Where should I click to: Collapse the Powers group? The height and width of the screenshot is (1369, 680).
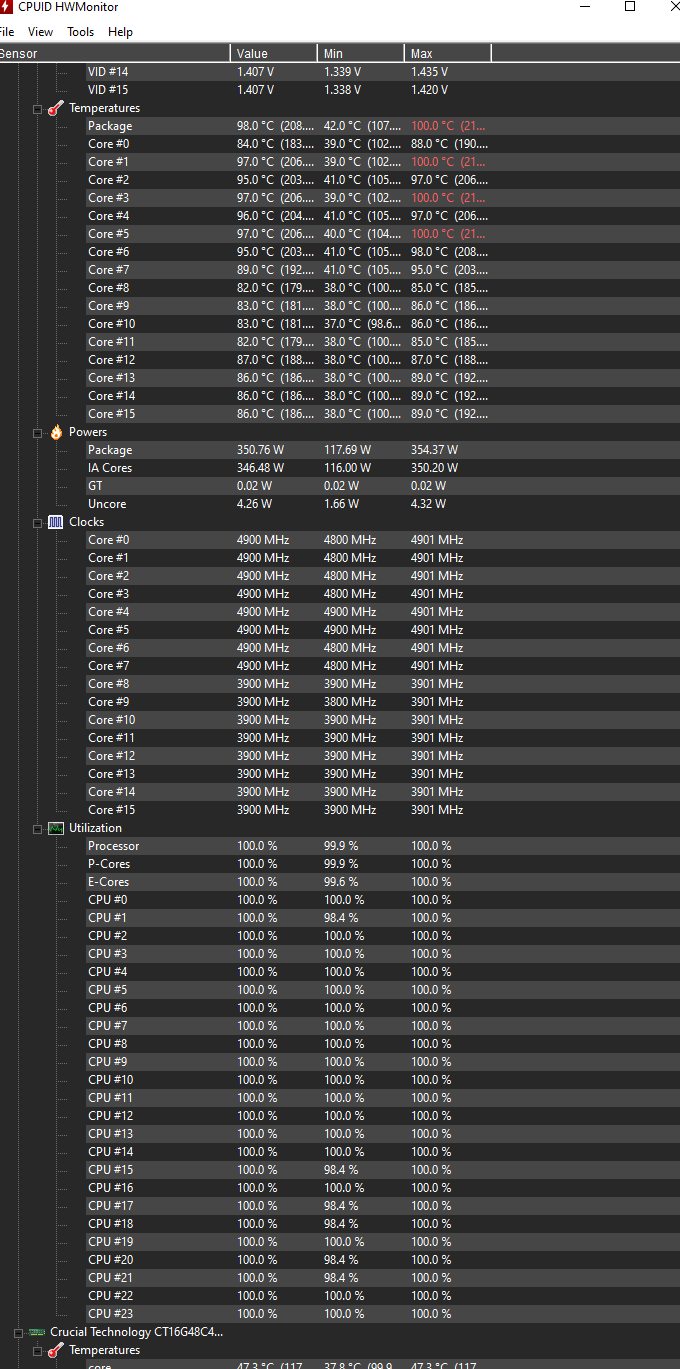click(37, 433)
